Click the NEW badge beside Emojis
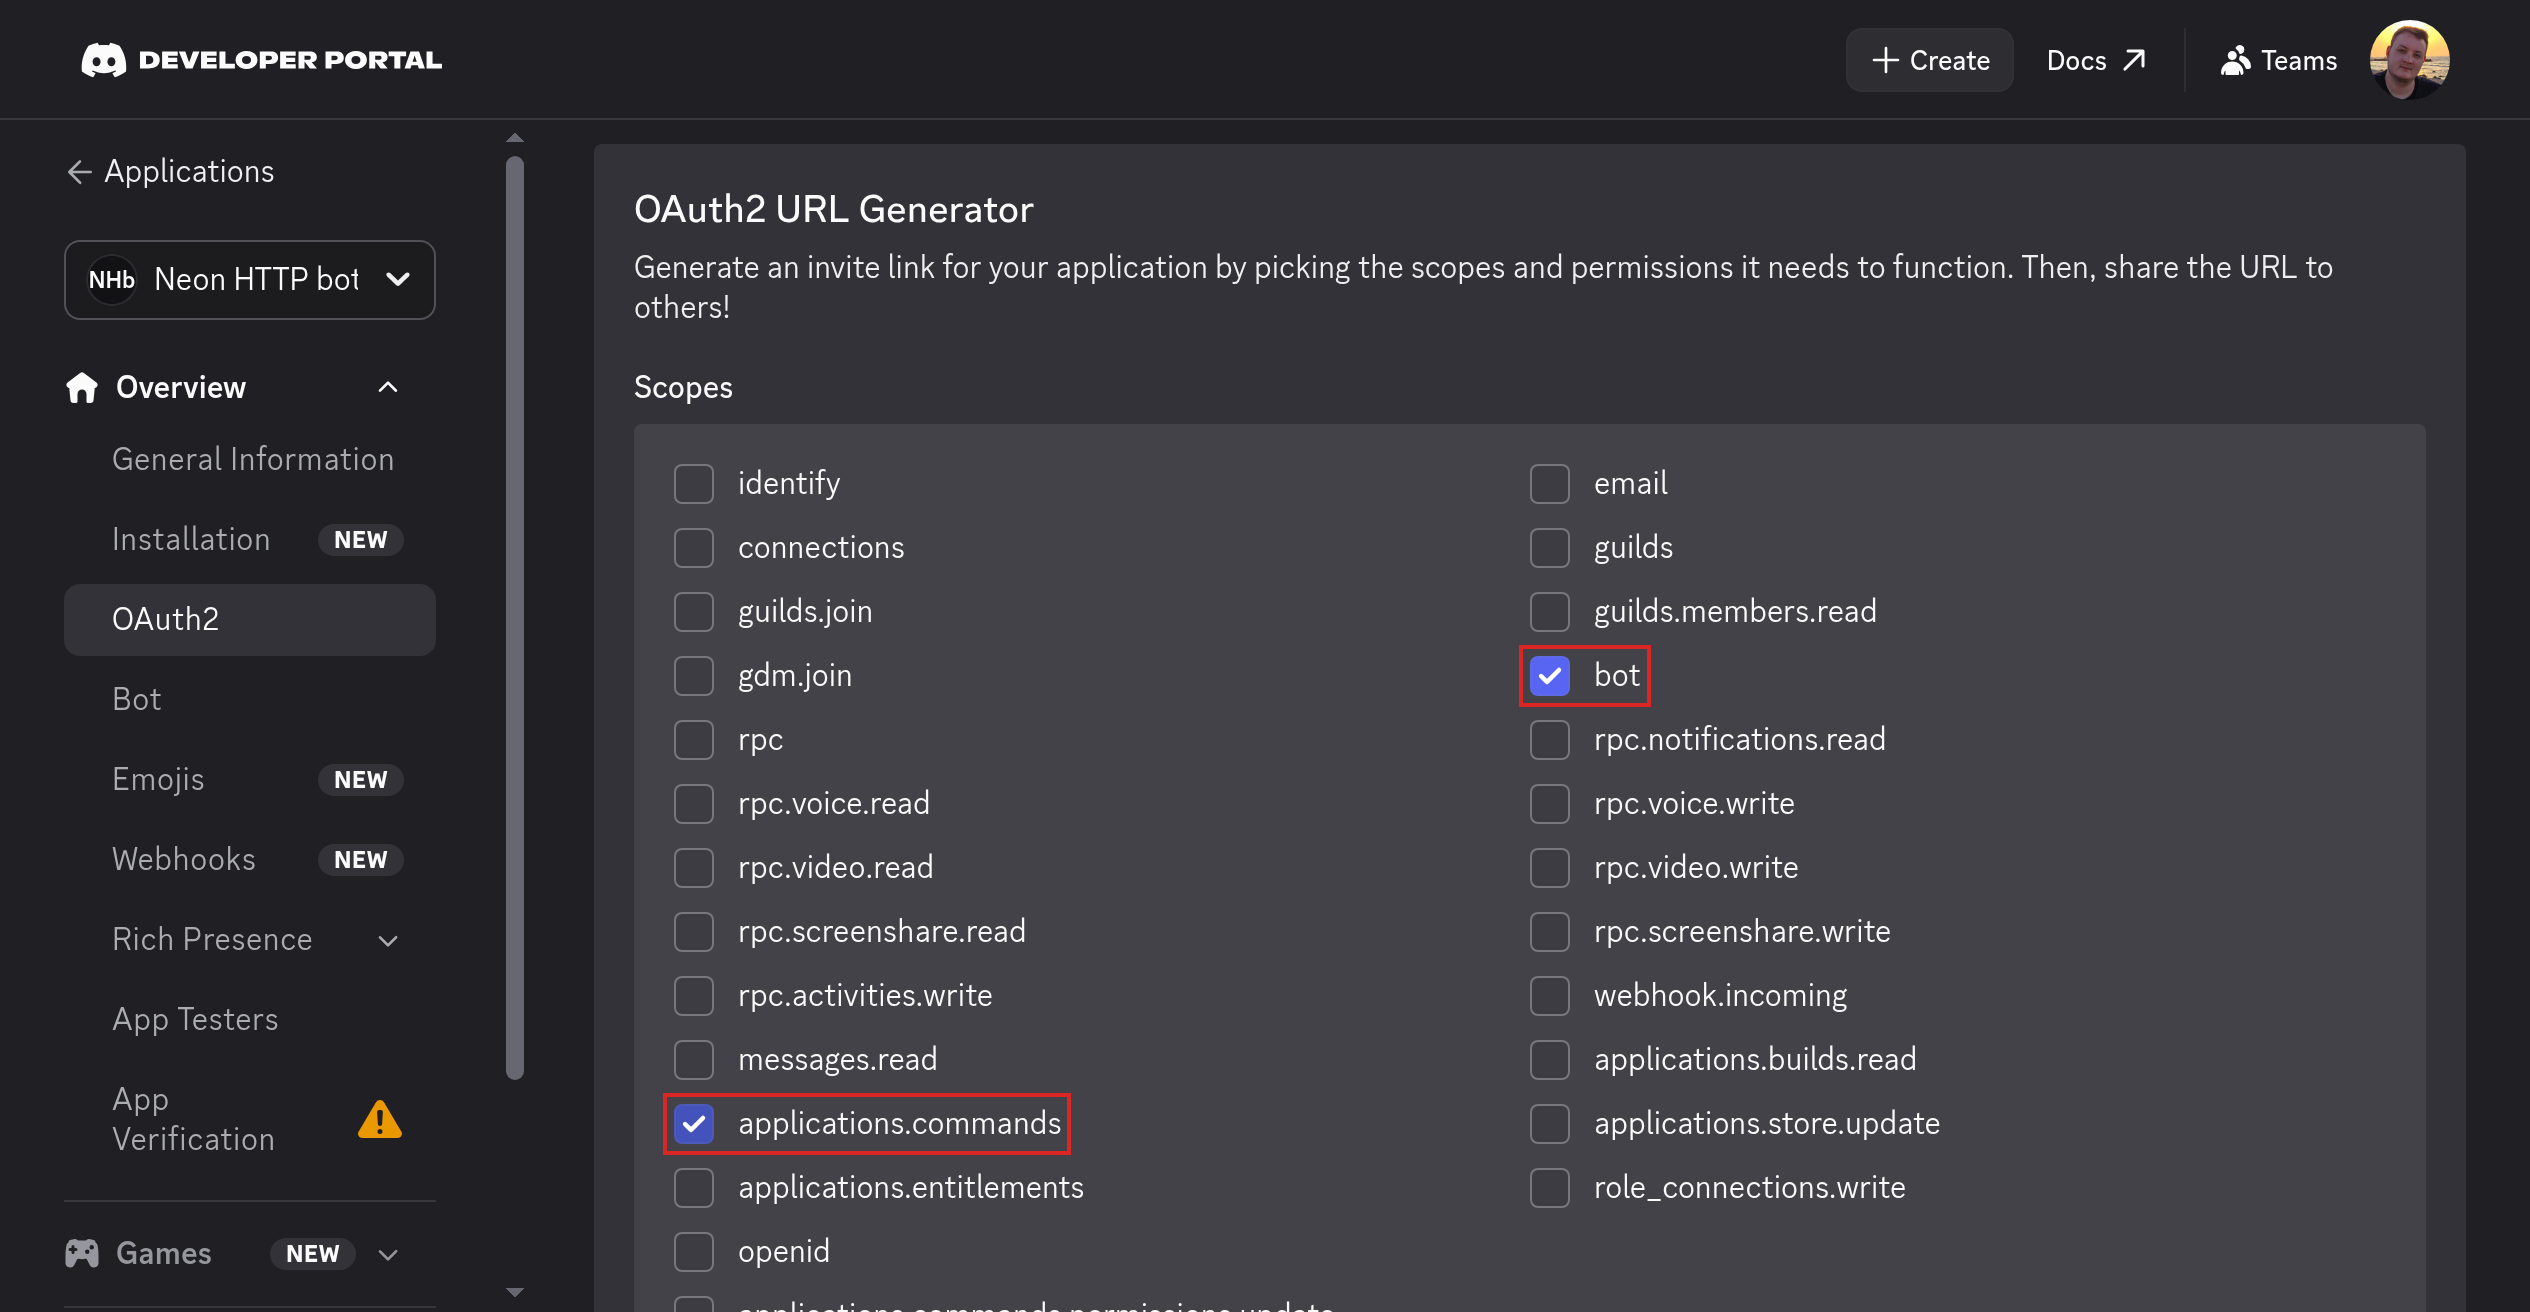The image size is (2530, 1312). coord(361,780)
